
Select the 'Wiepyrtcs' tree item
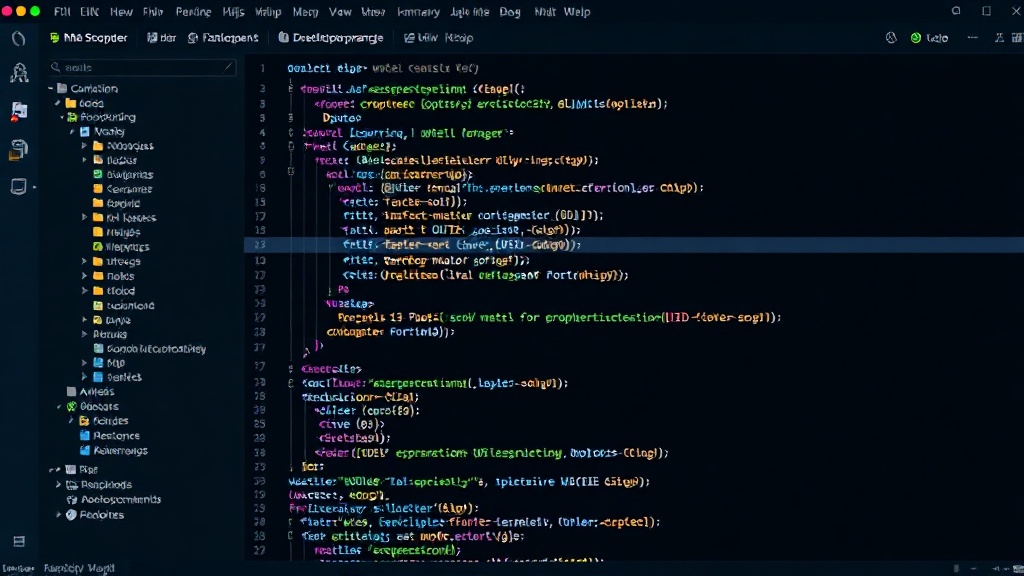tap(121, 247)
